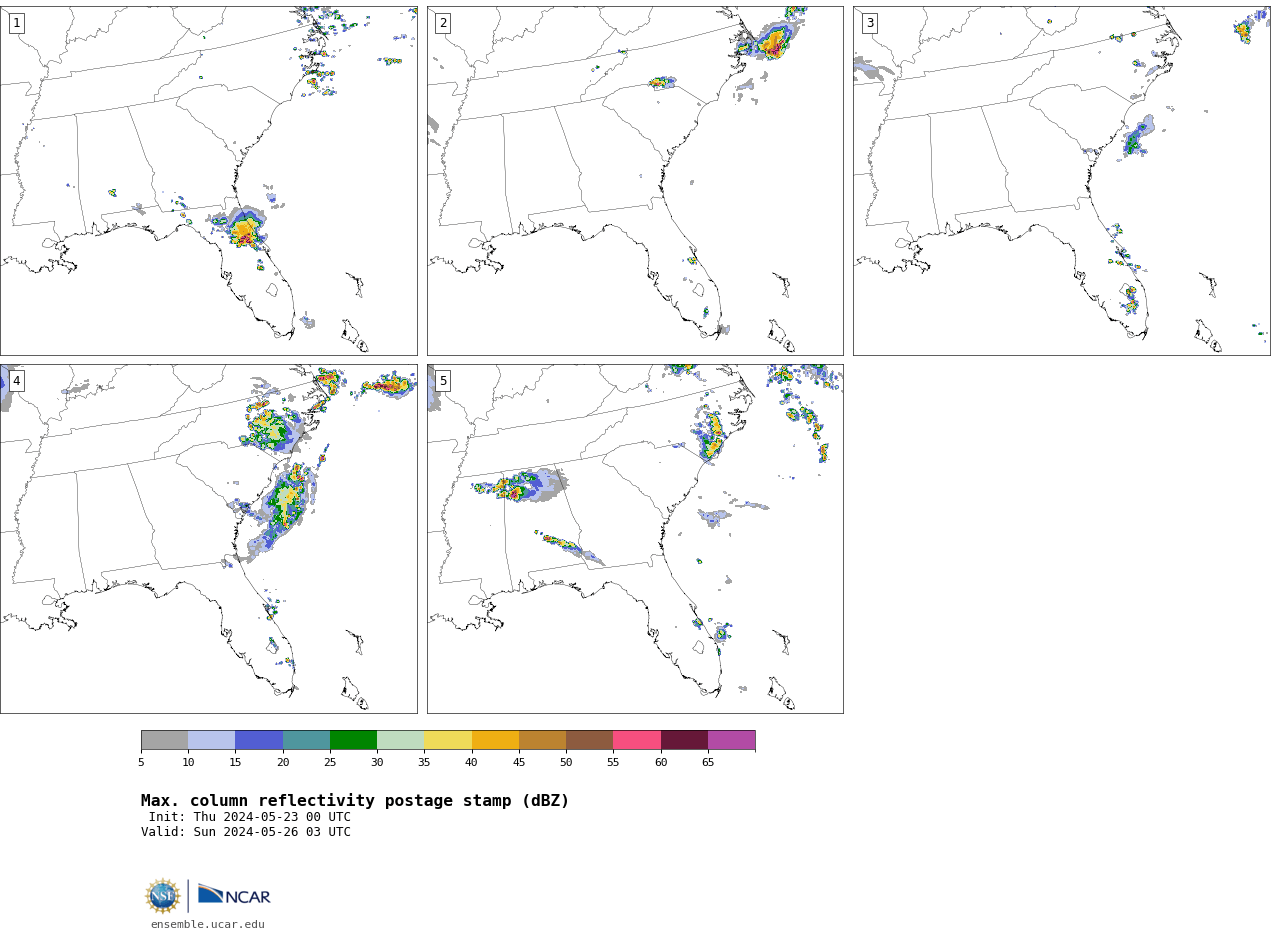
Task: Open ensemble member 3 map panel
Action: click(1062, 181)
